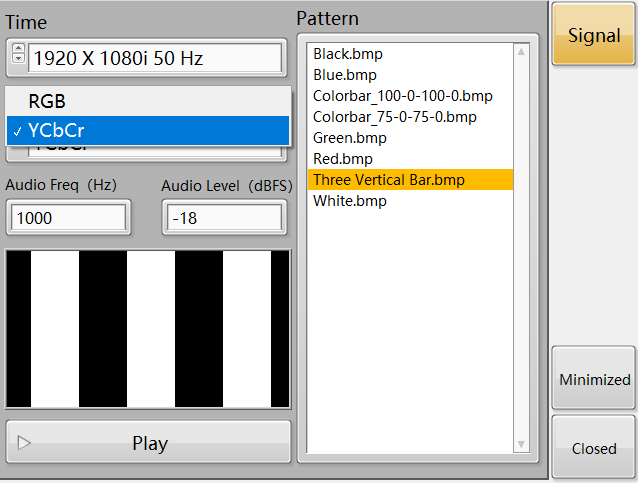Screen dimensions: 638x483
Task: Click the 1920 X 1080i 50 Hz field
Action: (x=154, y=58)
